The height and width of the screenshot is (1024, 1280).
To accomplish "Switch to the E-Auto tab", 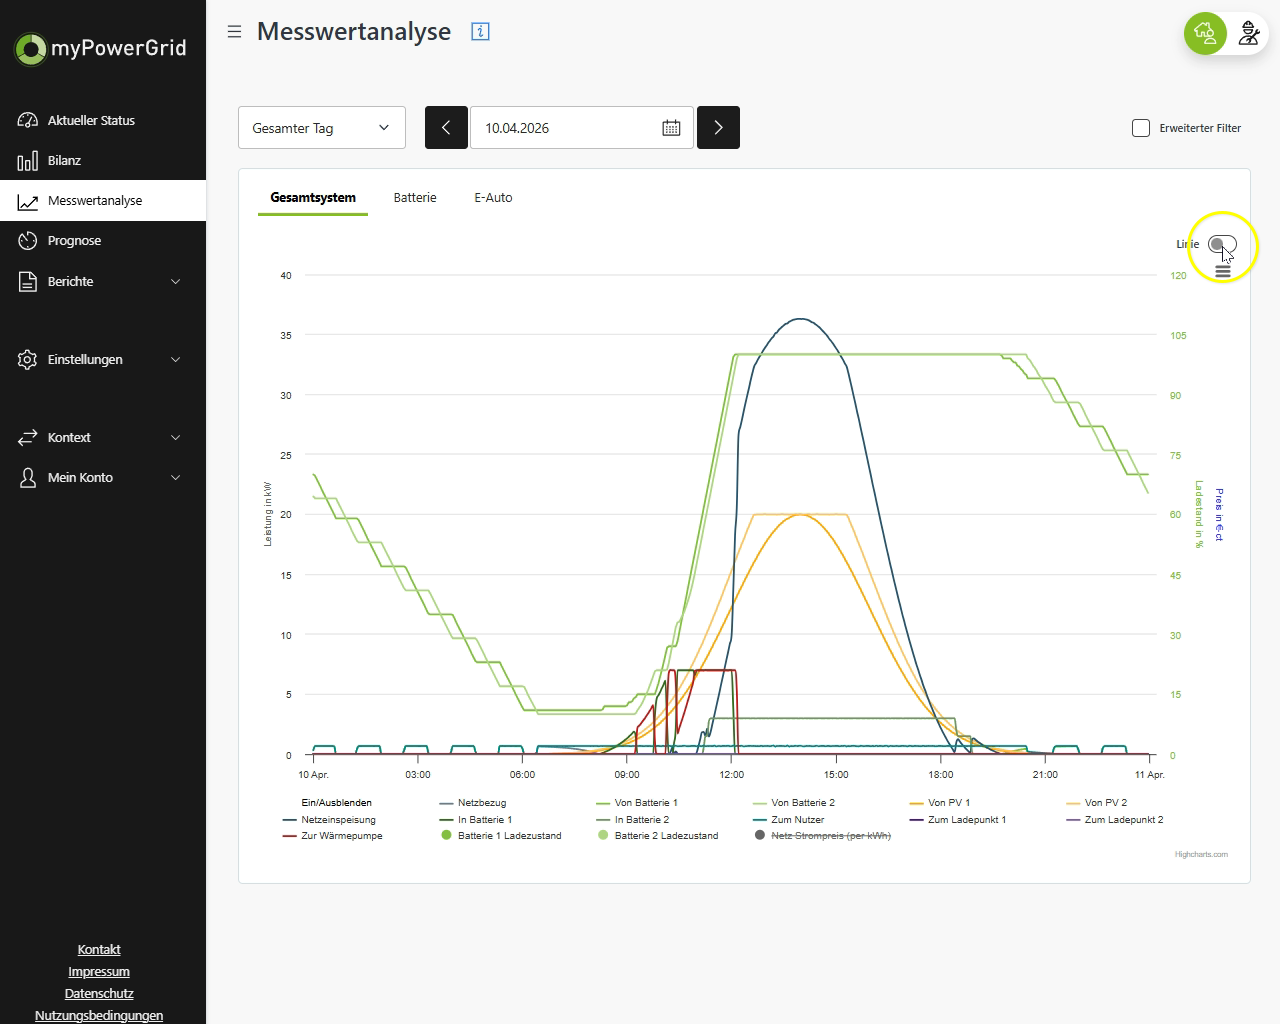I will pyautogui.click(x=493, y=198).
